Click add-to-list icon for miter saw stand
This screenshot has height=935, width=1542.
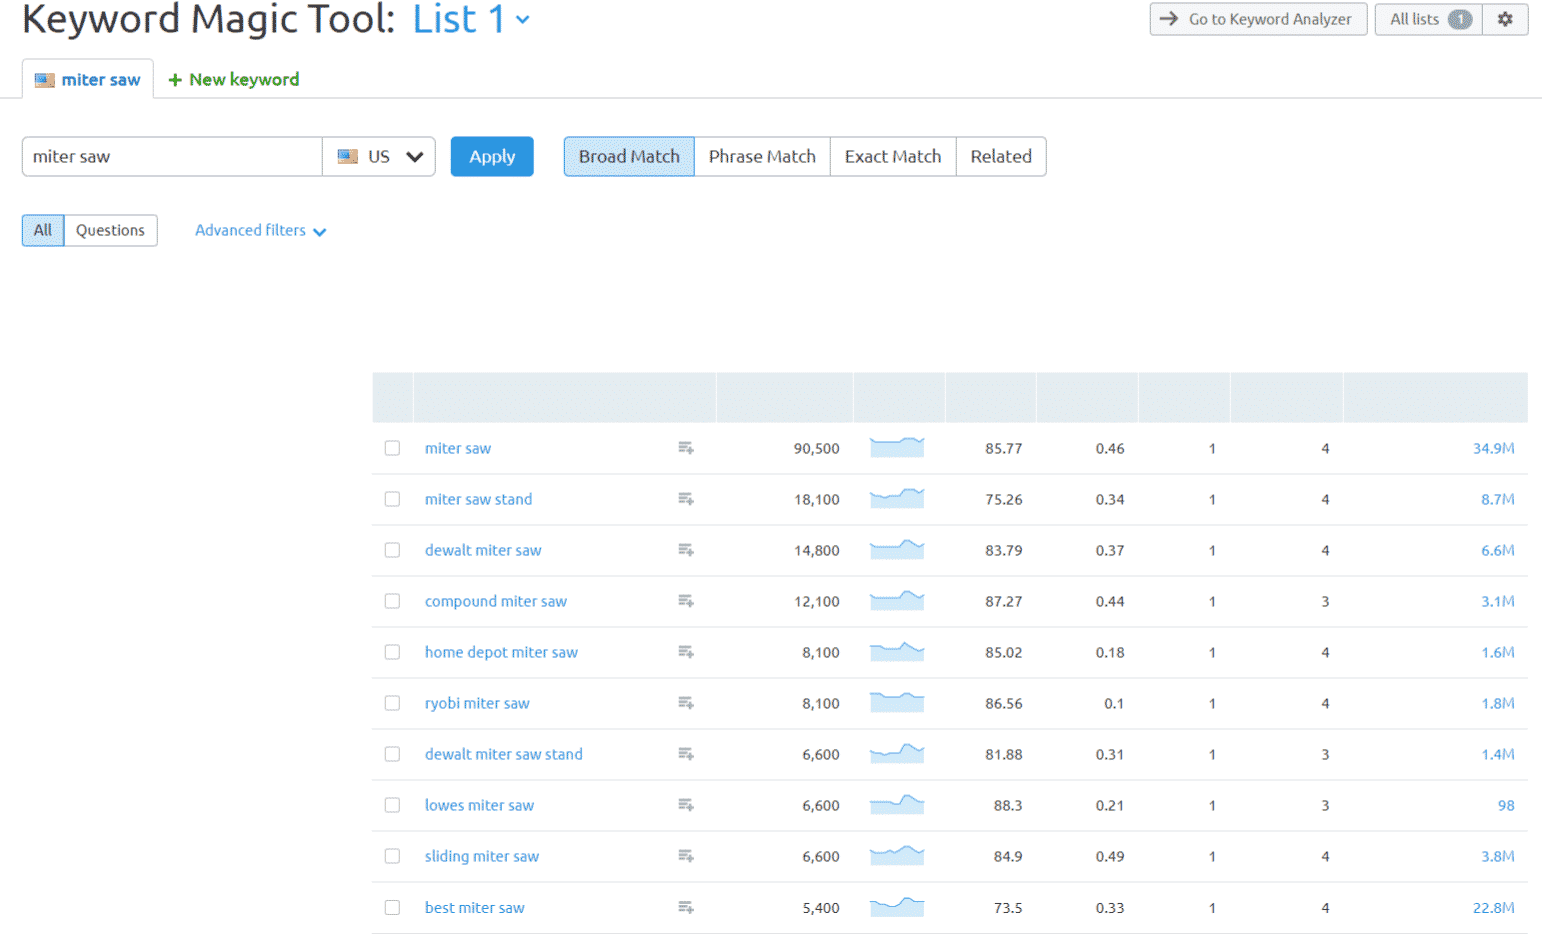tap(686, 499)
